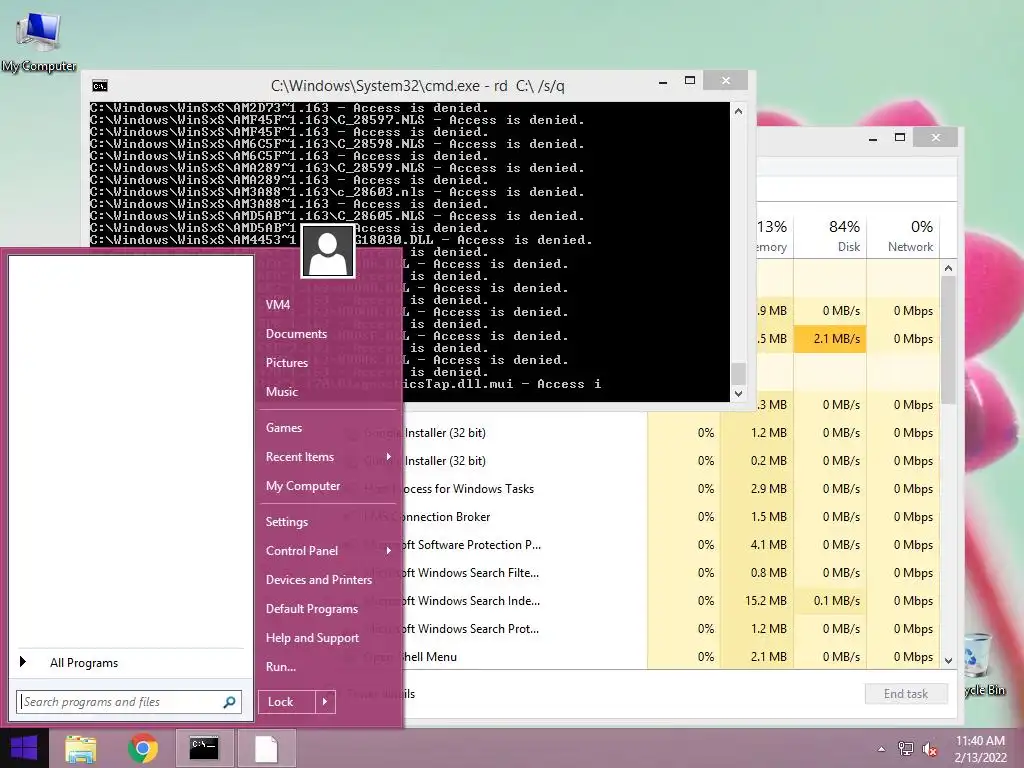Viewport: 1024px width, 768px height.
Task: Click End task button in Task Manager
Action: coord(906,694)
